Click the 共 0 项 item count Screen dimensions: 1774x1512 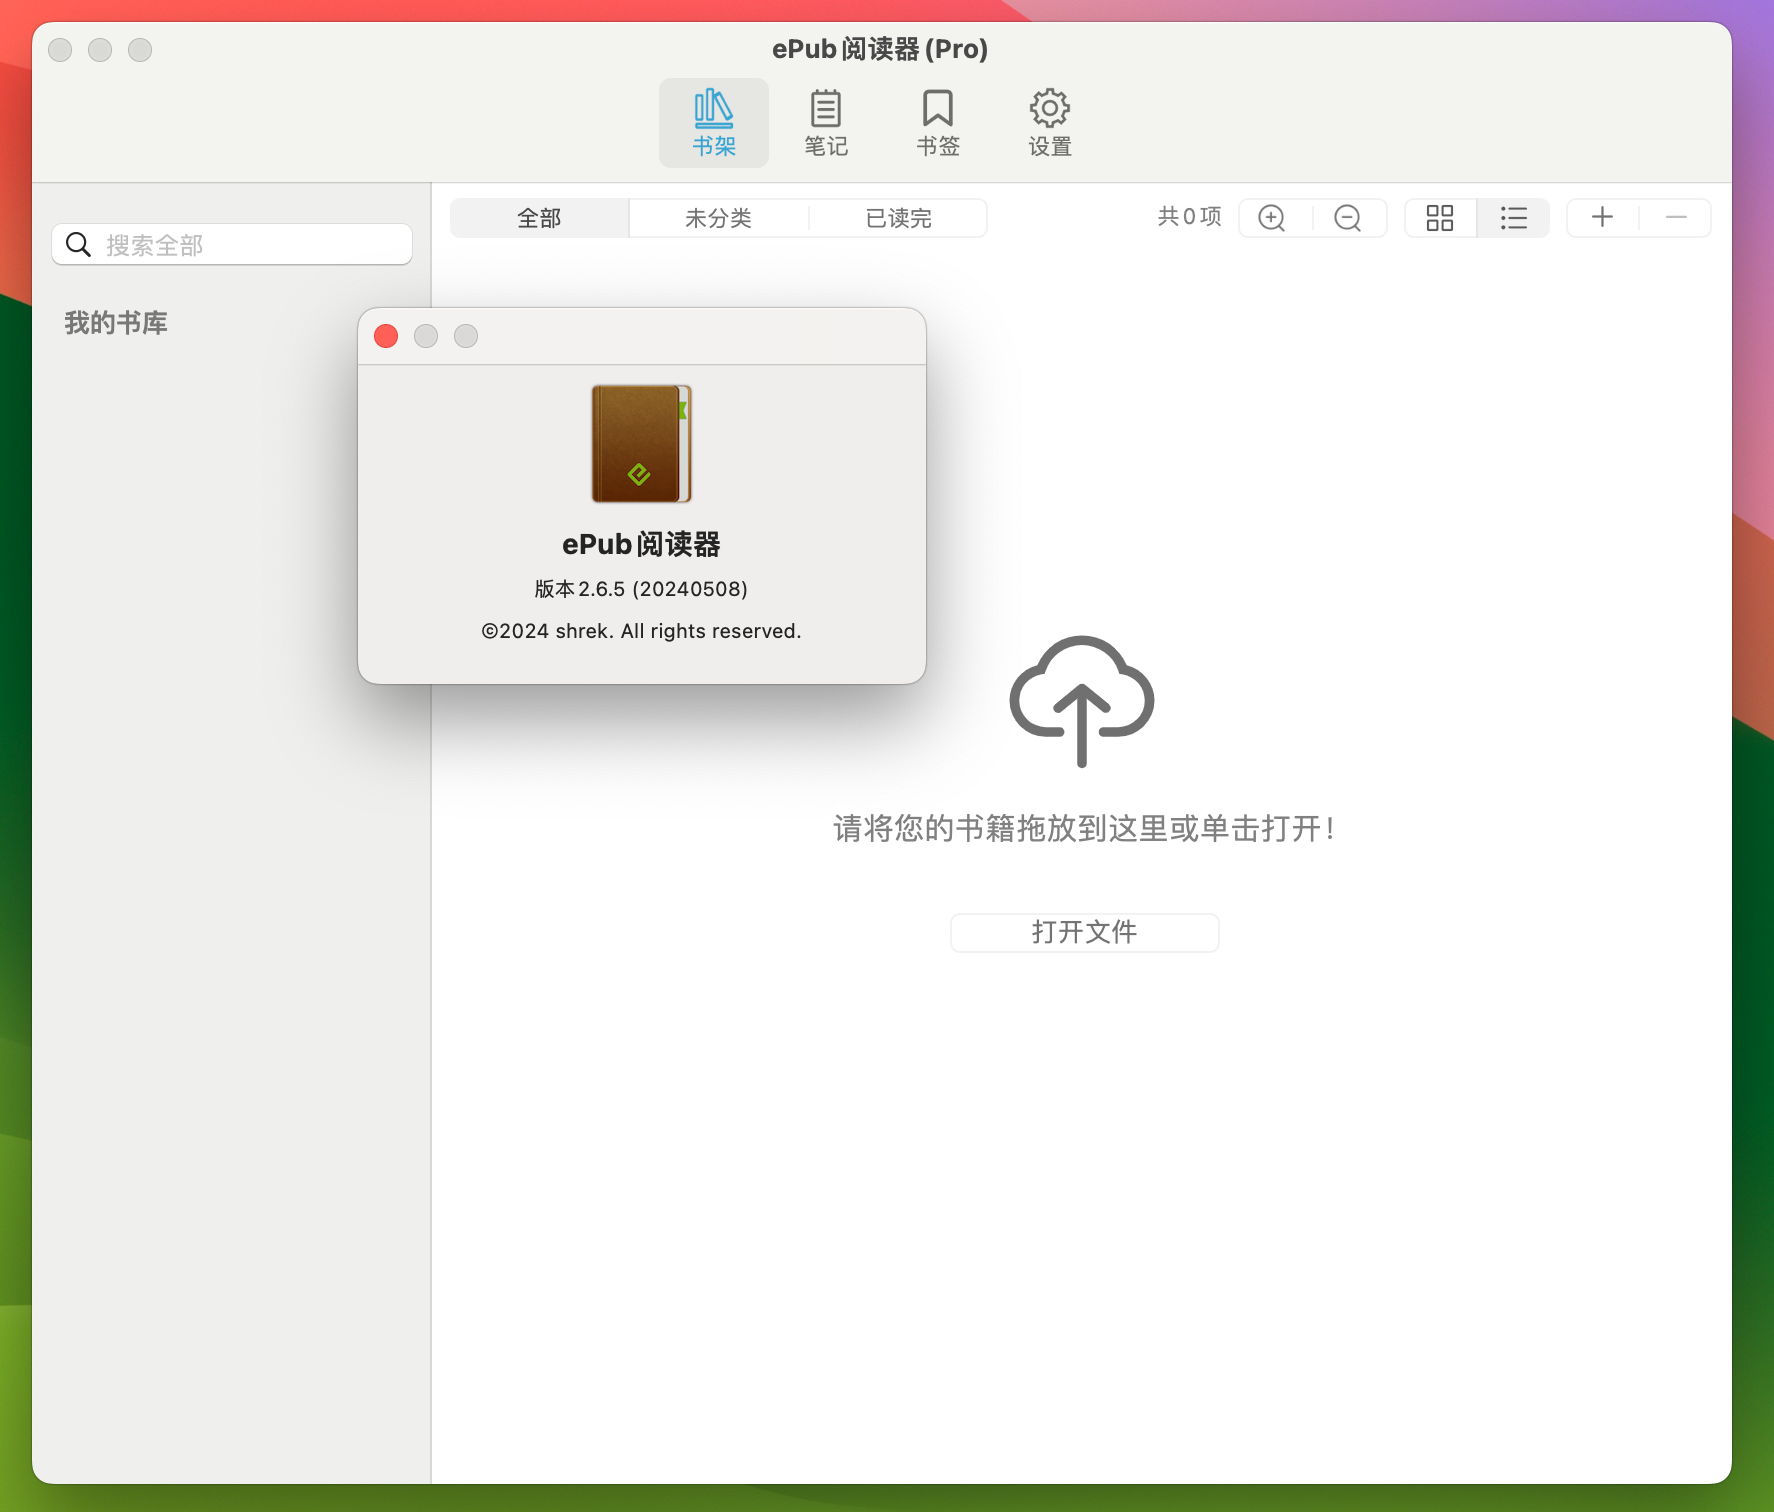[1190, 217]
